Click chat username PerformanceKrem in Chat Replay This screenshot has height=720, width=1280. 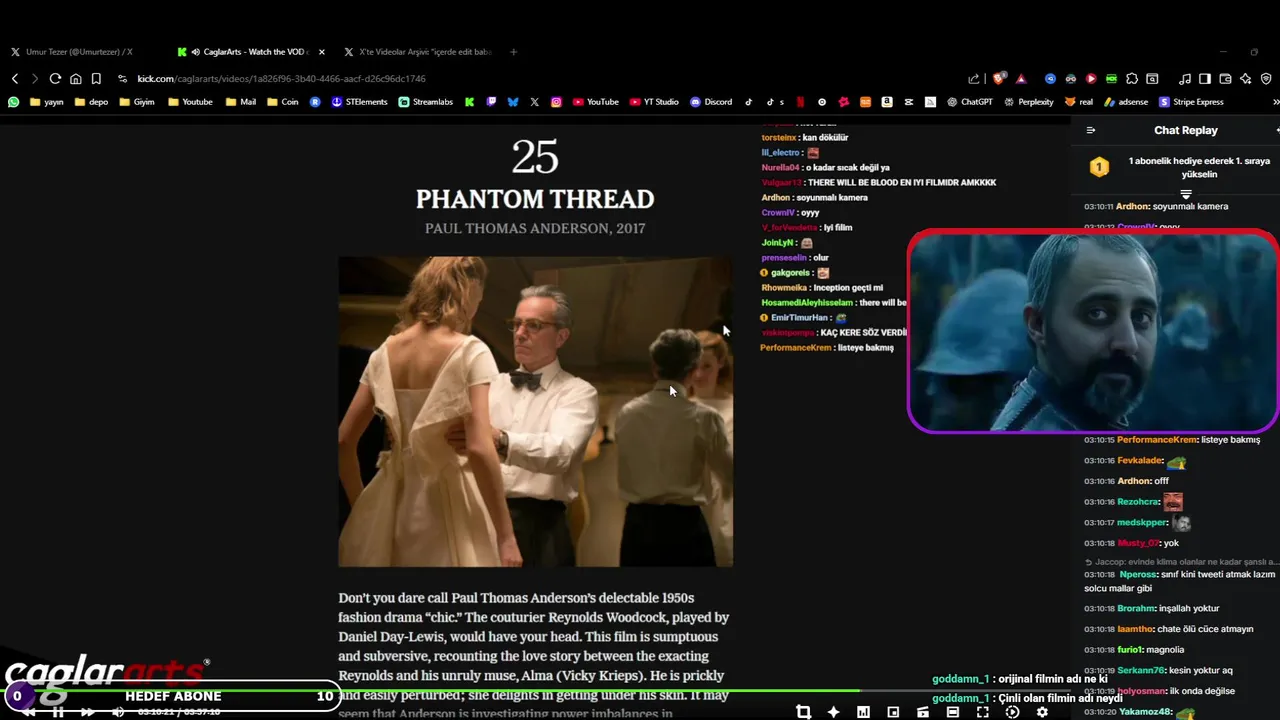(x=1157, y=440)
